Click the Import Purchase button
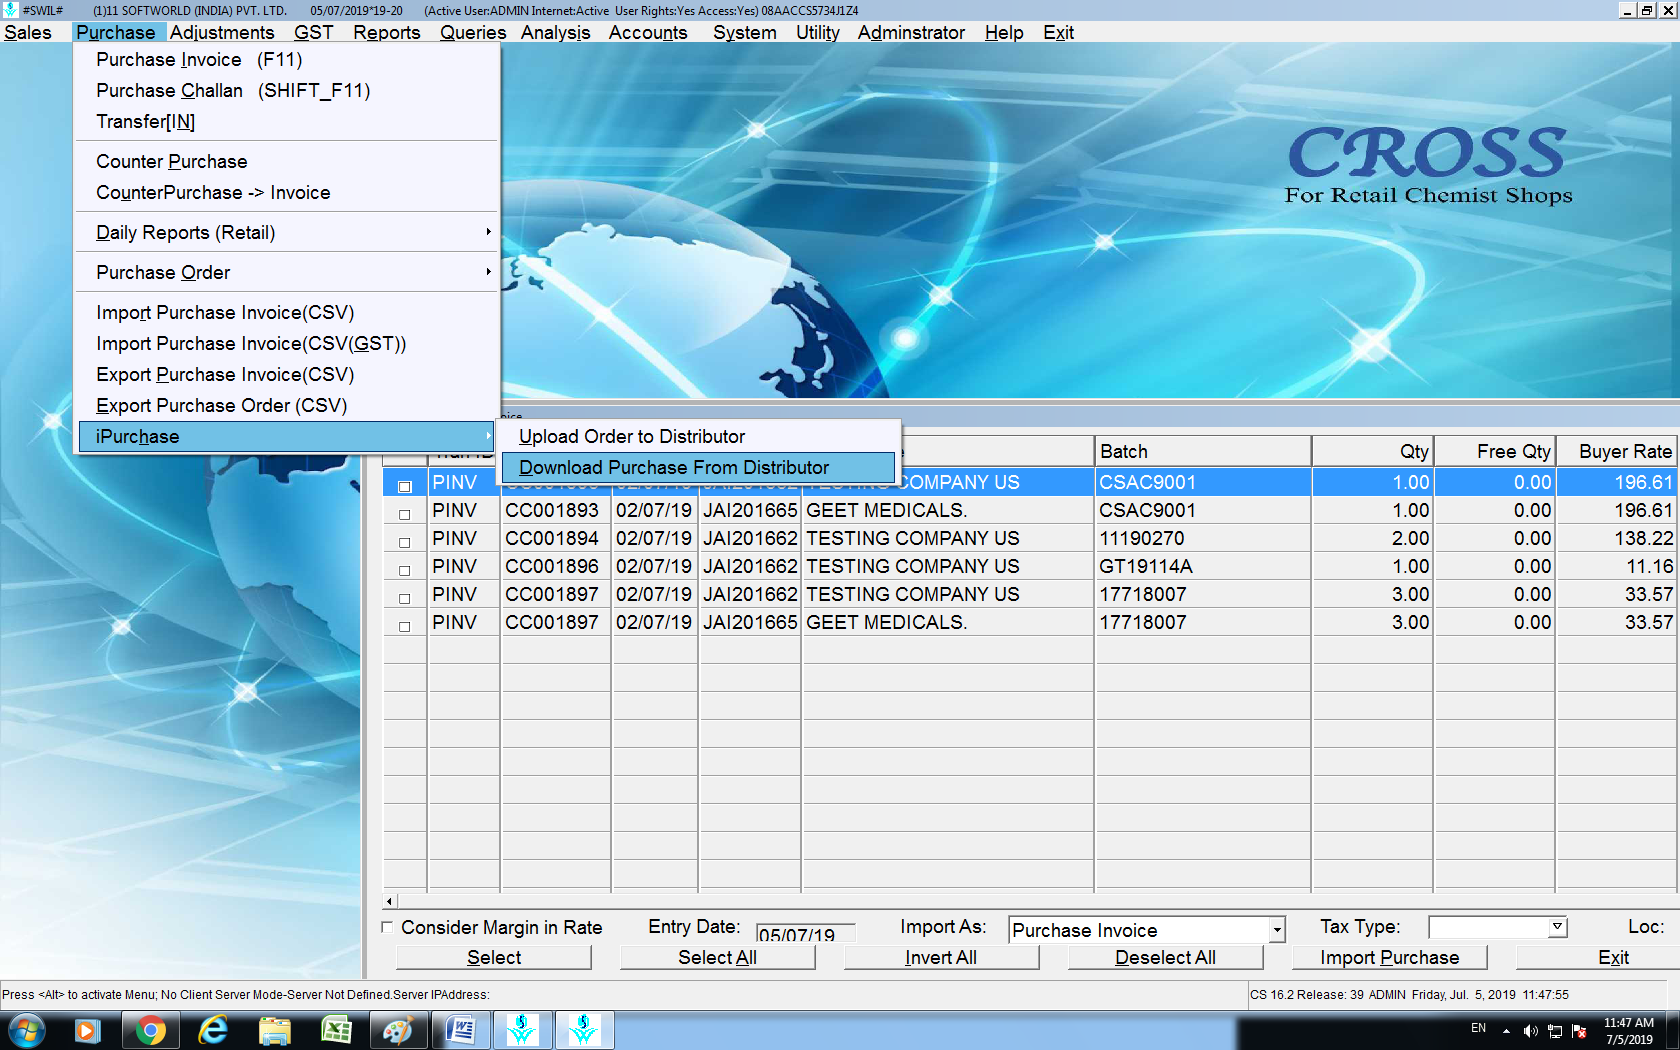 pyautogui.click(x=1389, y=957)
